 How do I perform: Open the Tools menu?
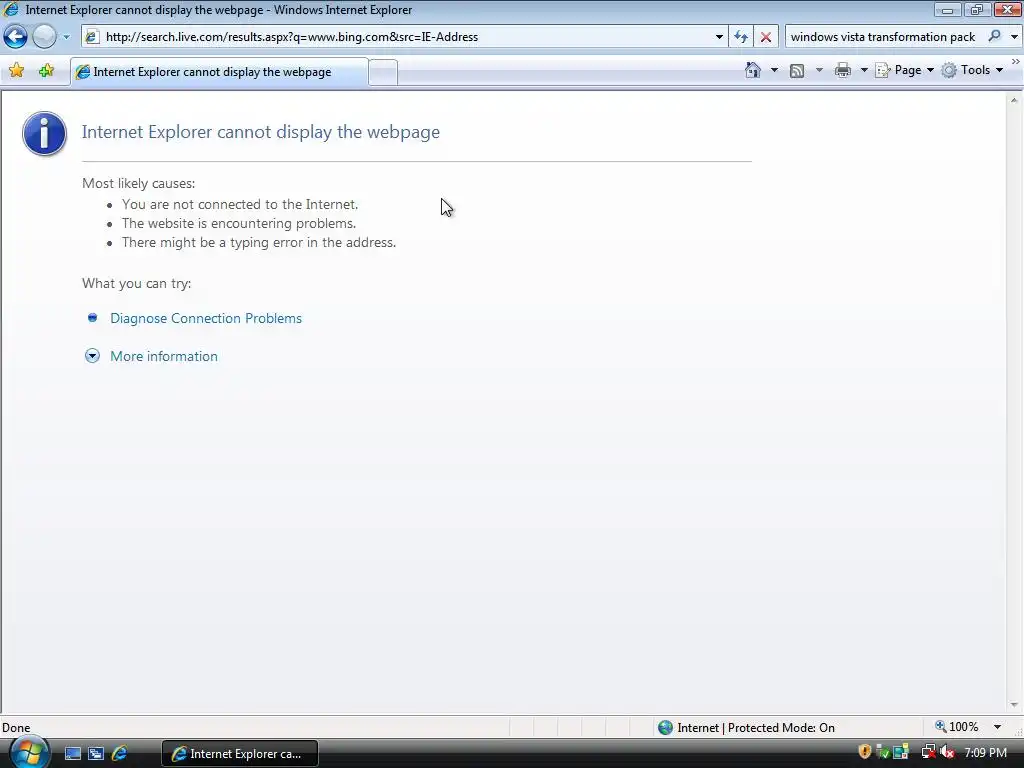pos(972,71)
